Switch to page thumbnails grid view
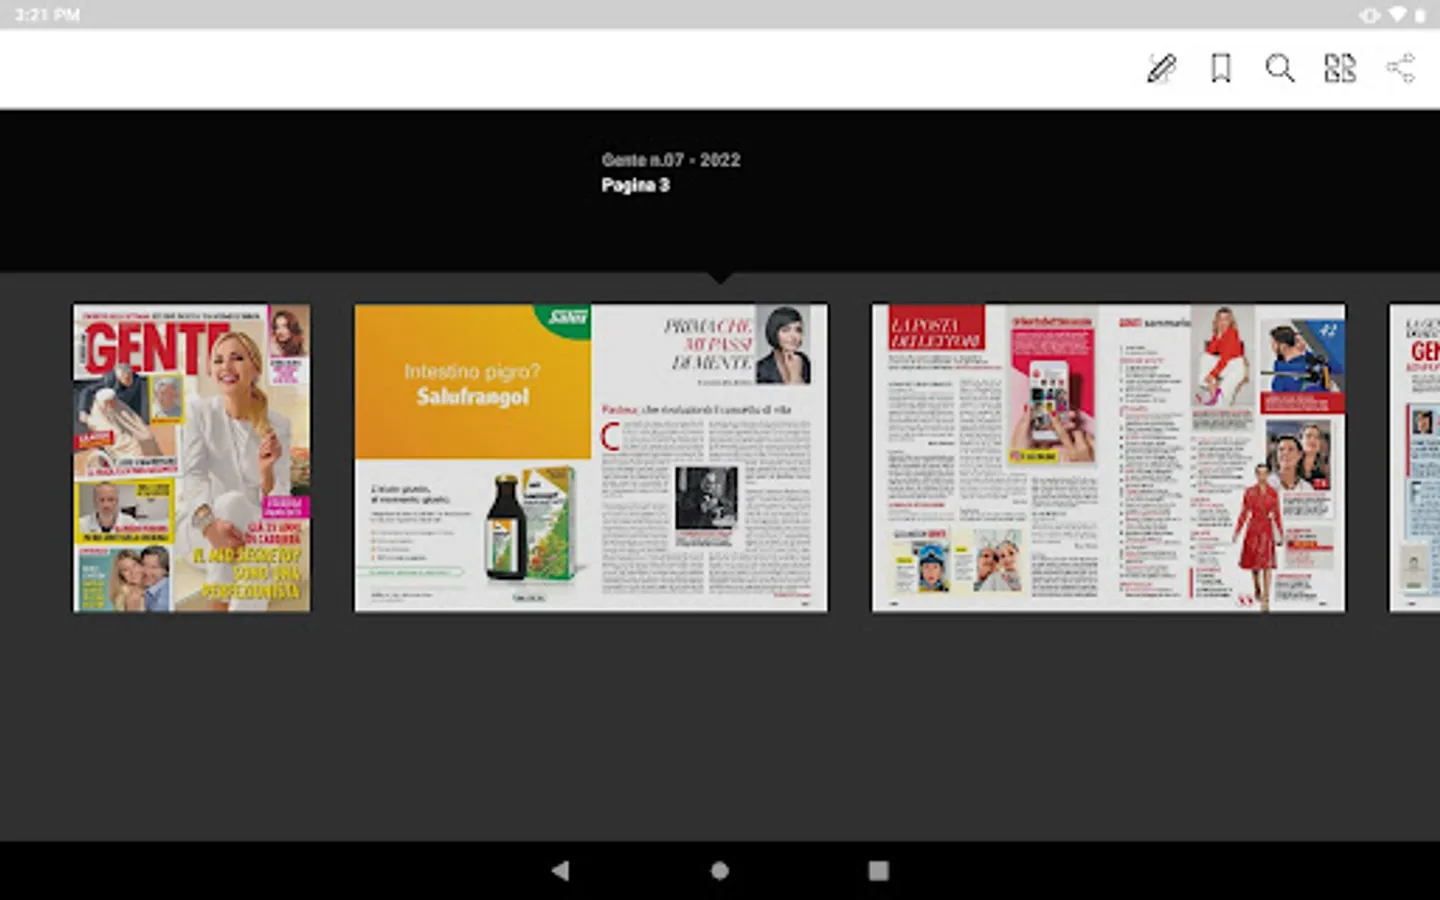 coord(1340,68)
